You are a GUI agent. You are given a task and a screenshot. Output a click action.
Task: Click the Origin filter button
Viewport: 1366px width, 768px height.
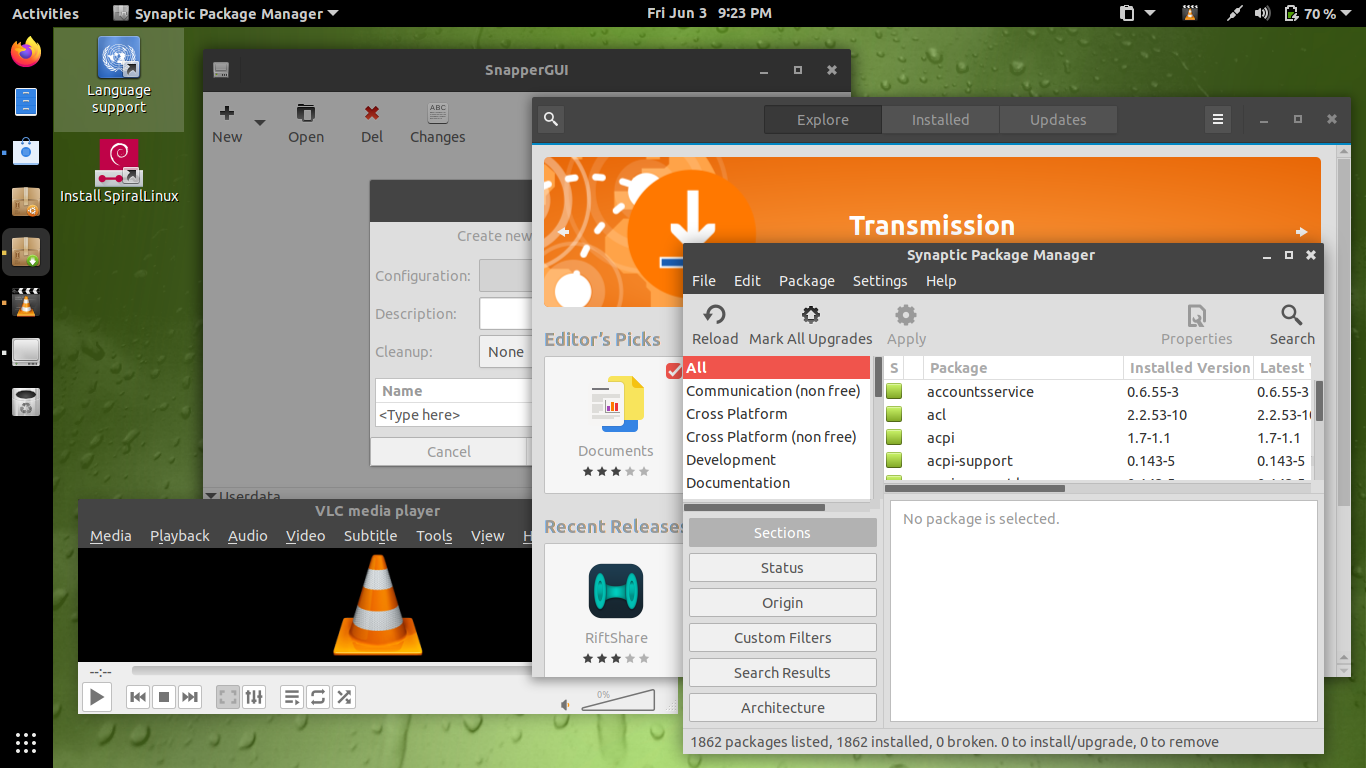782,603
